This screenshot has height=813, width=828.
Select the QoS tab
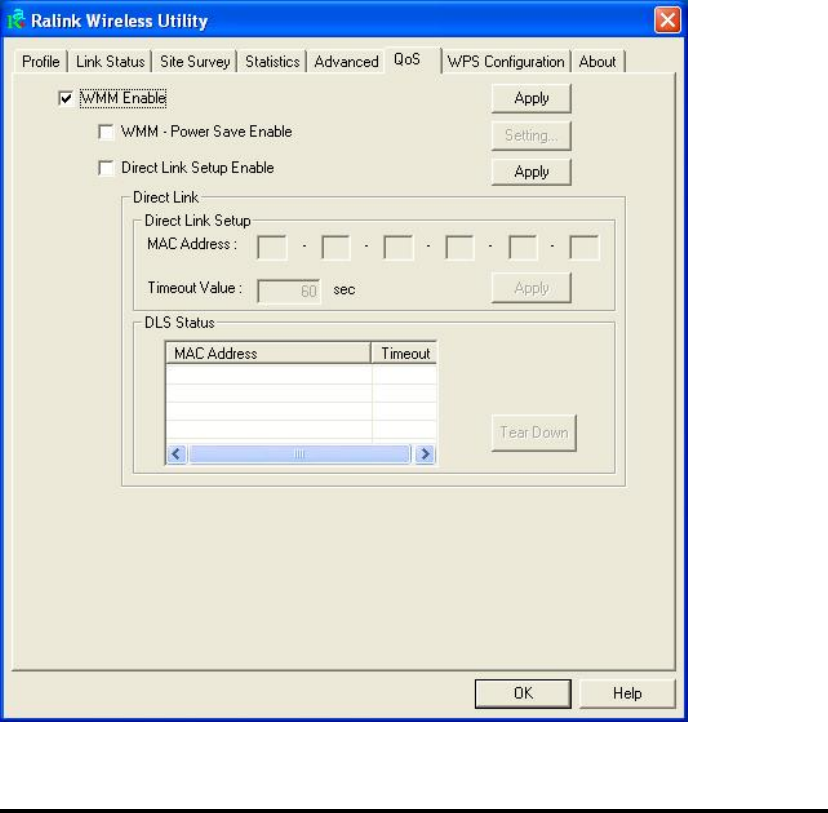pos(412,60)
